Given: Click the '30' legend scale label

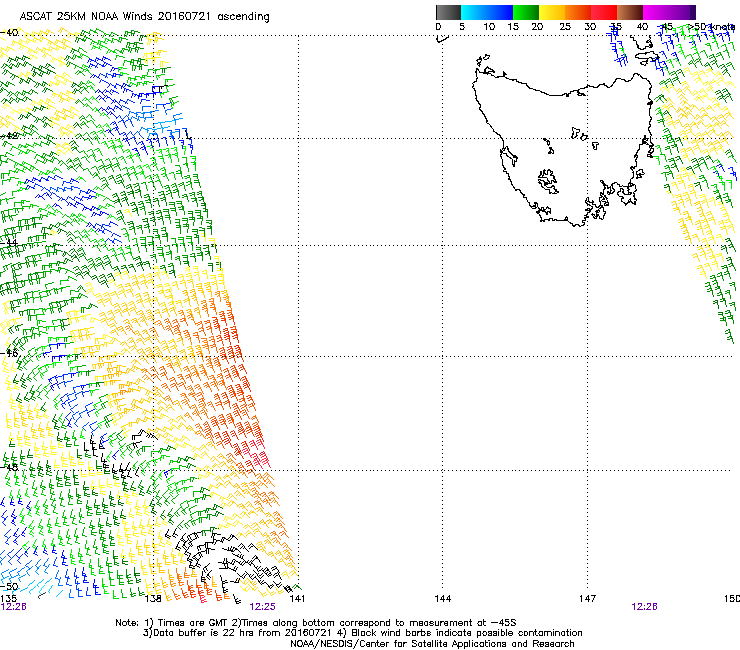Looking at the screenshot, I should [590, 27].
